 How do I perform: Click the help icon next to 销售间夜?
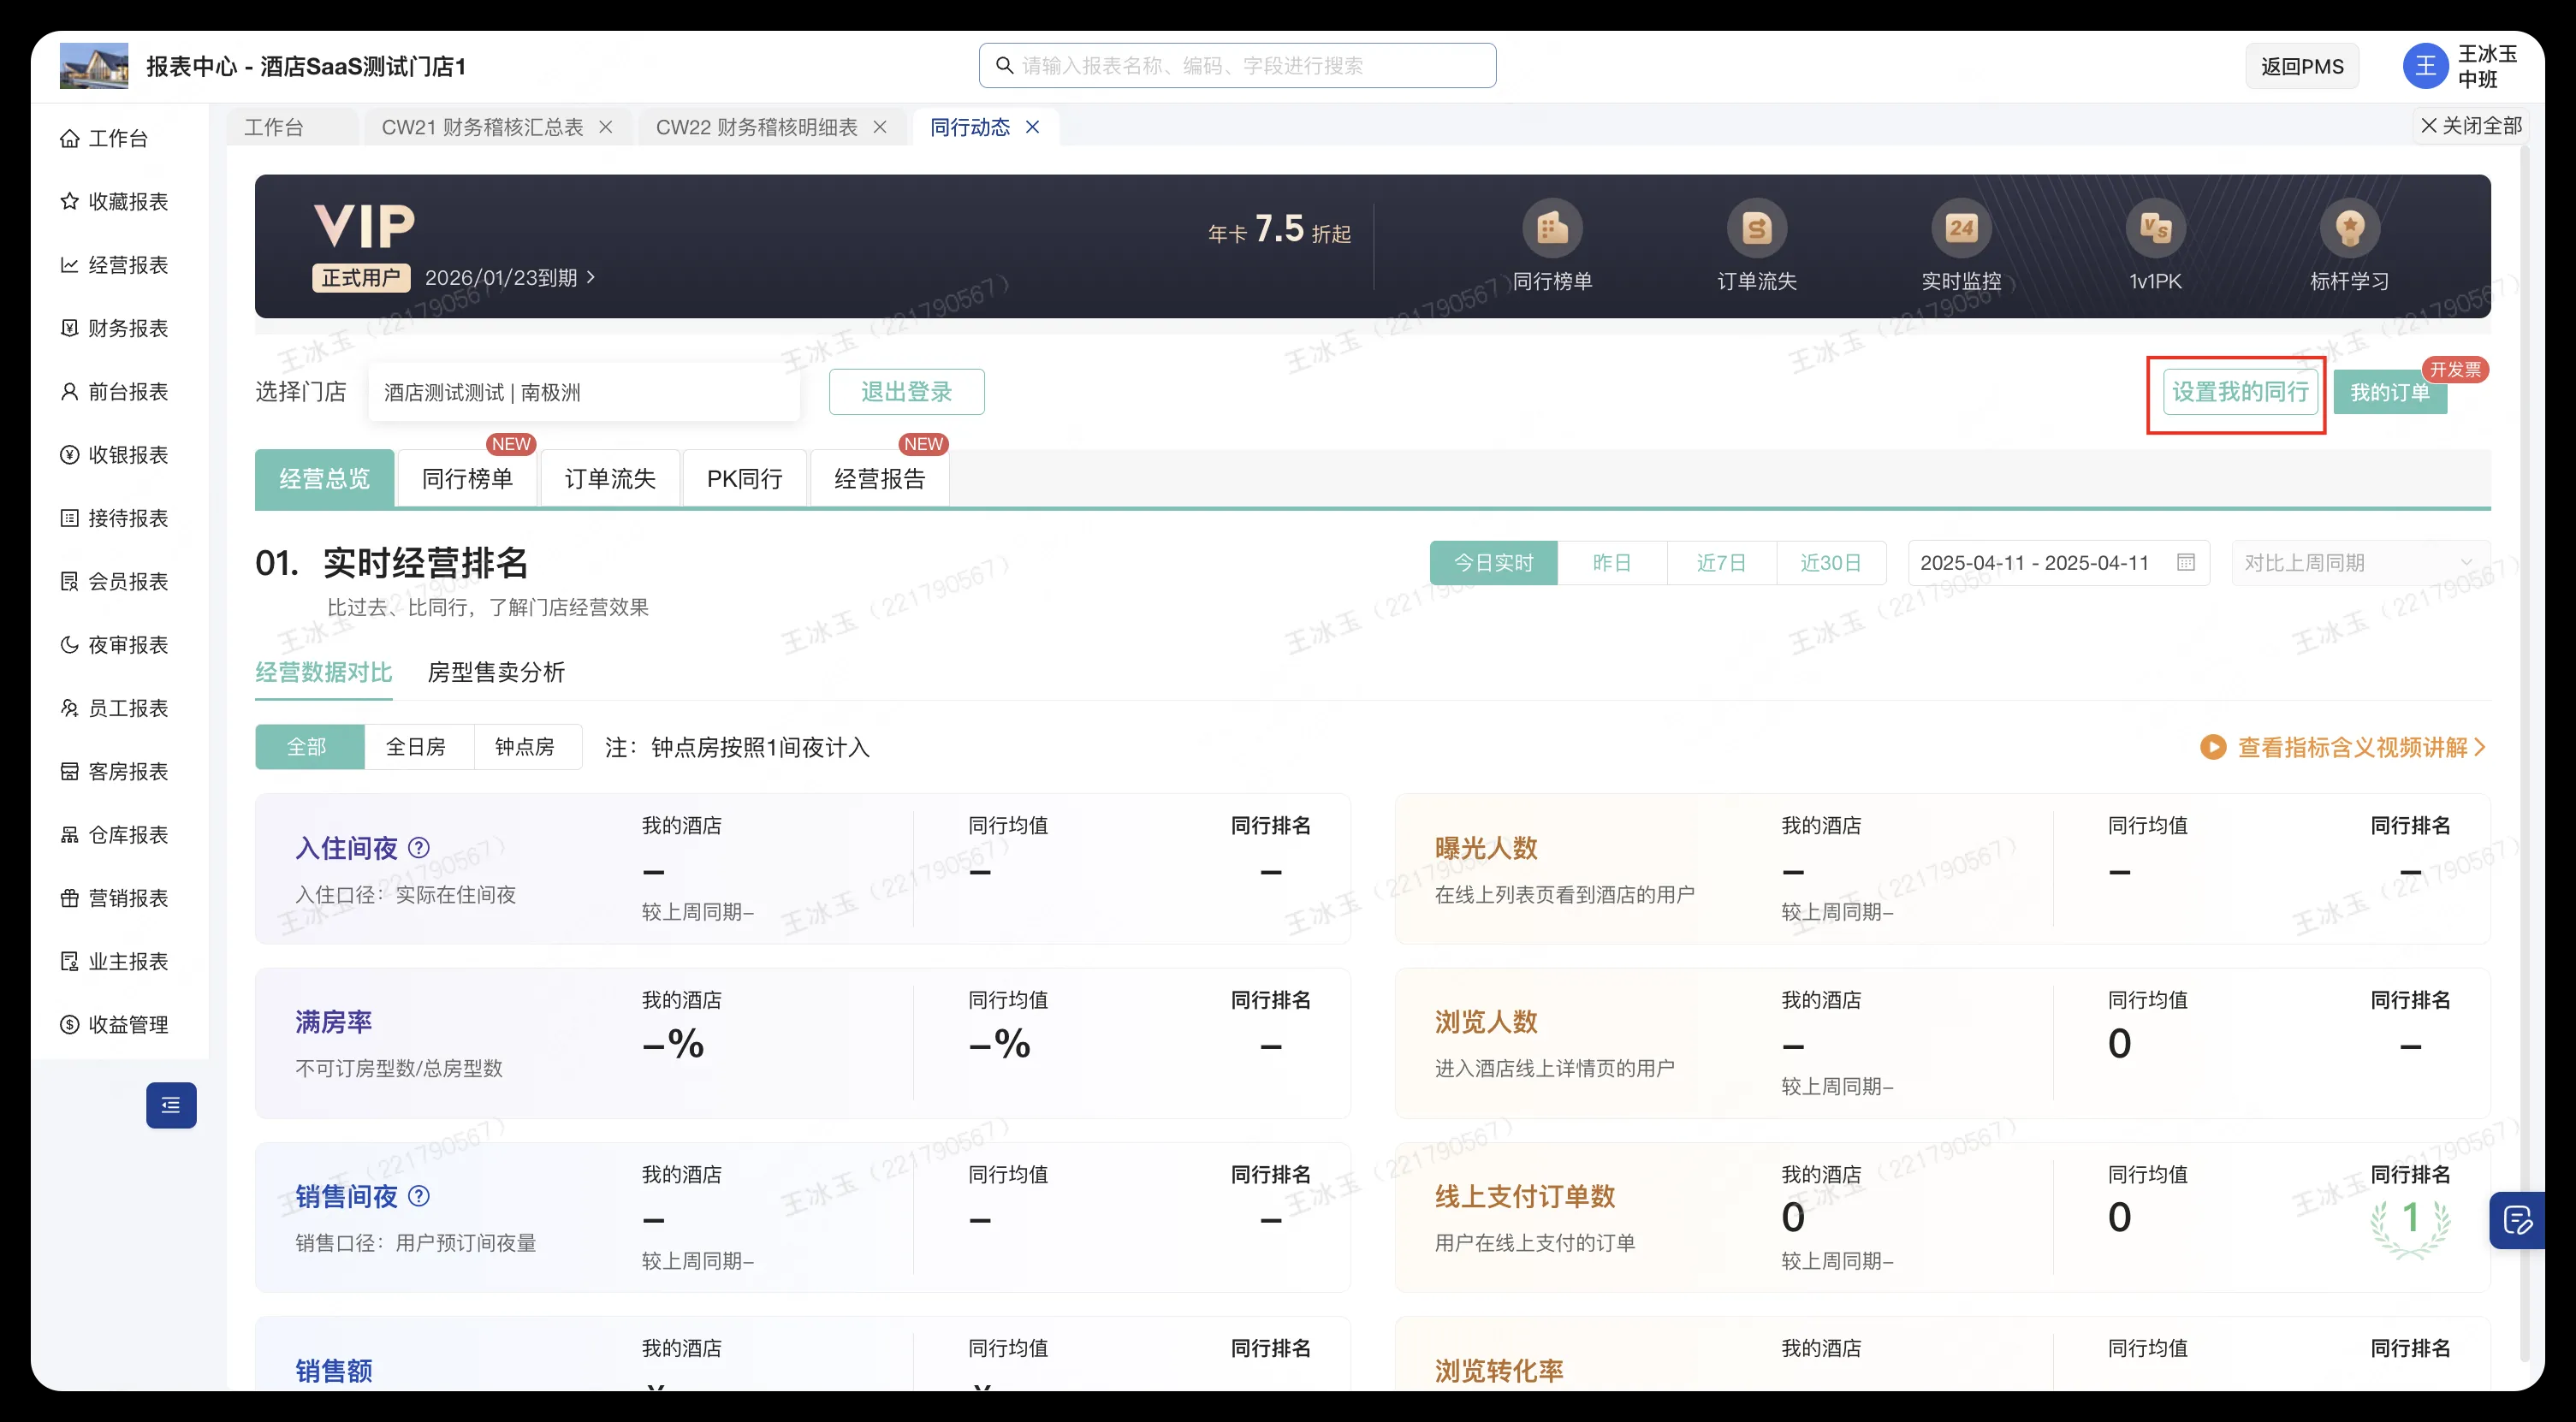tap(419, 1196)
